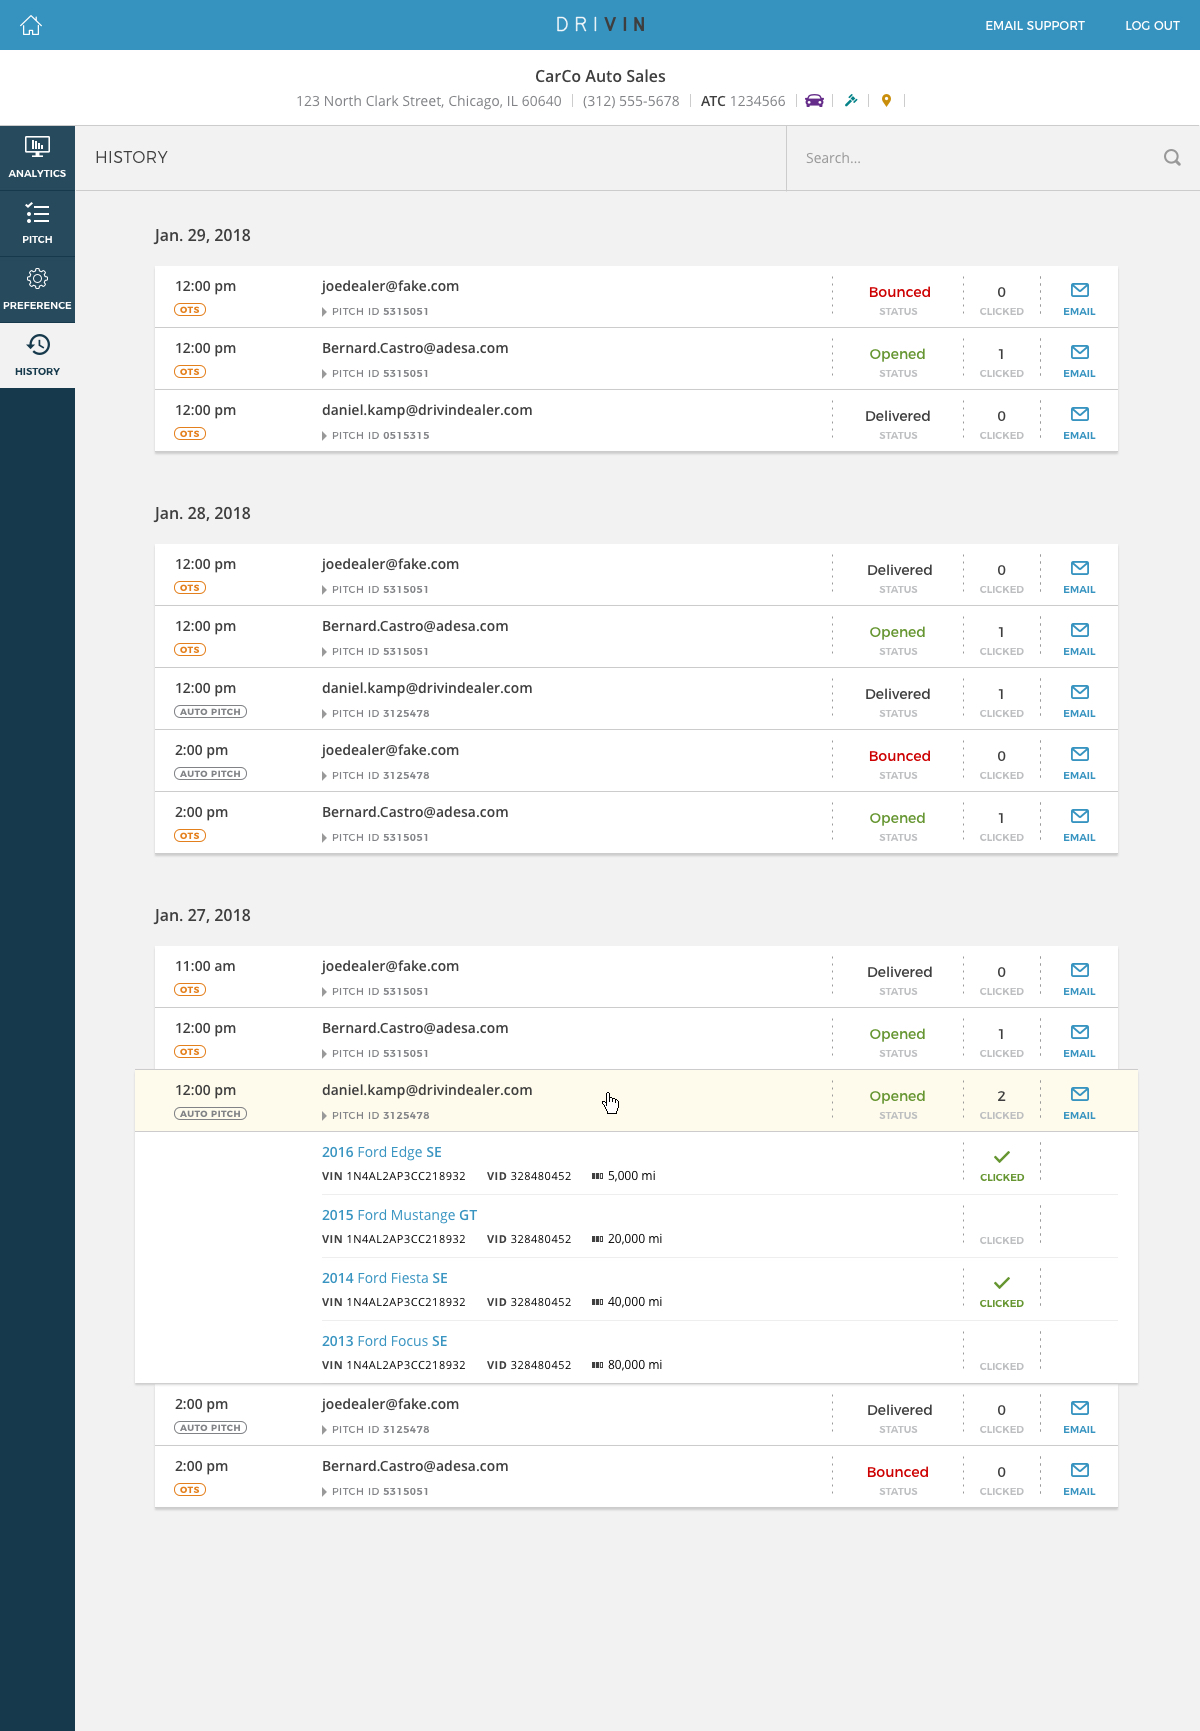Open email for Jan. 29 daniel.kamp row

pos(1079,422)
